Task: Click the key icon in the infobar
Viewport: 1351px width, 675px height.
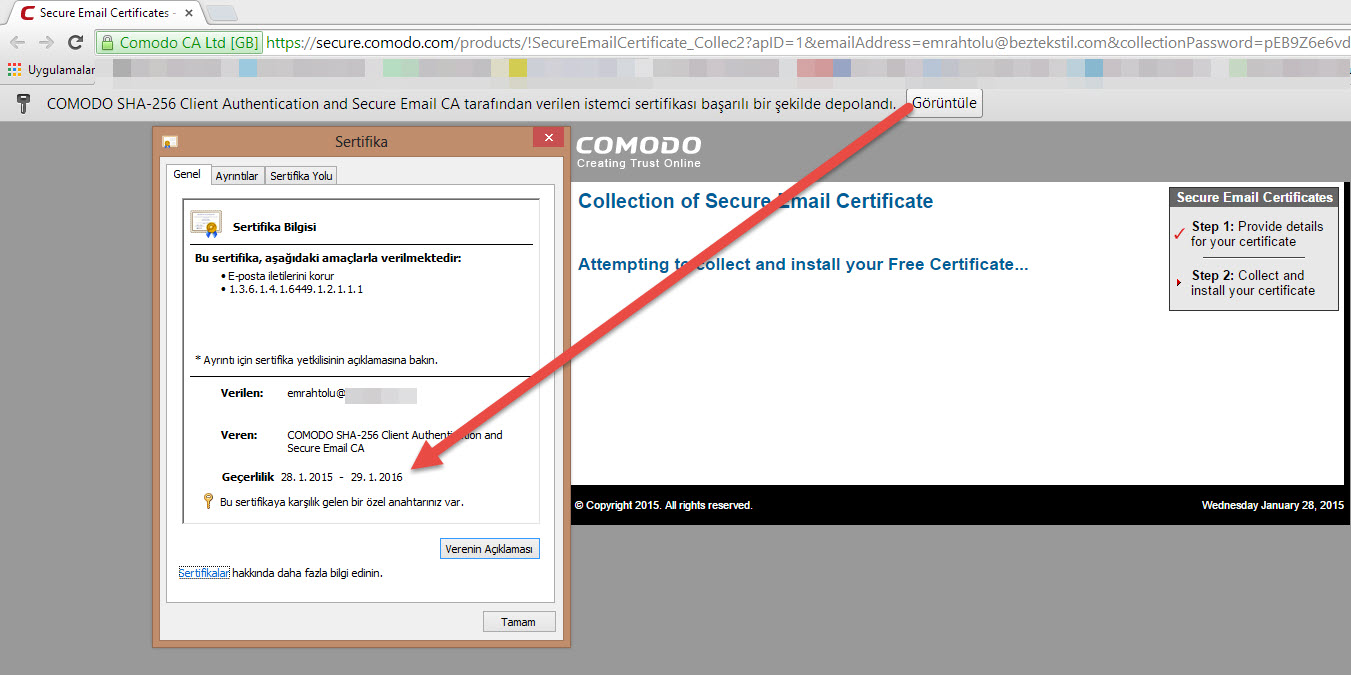Action: [23, 104]
